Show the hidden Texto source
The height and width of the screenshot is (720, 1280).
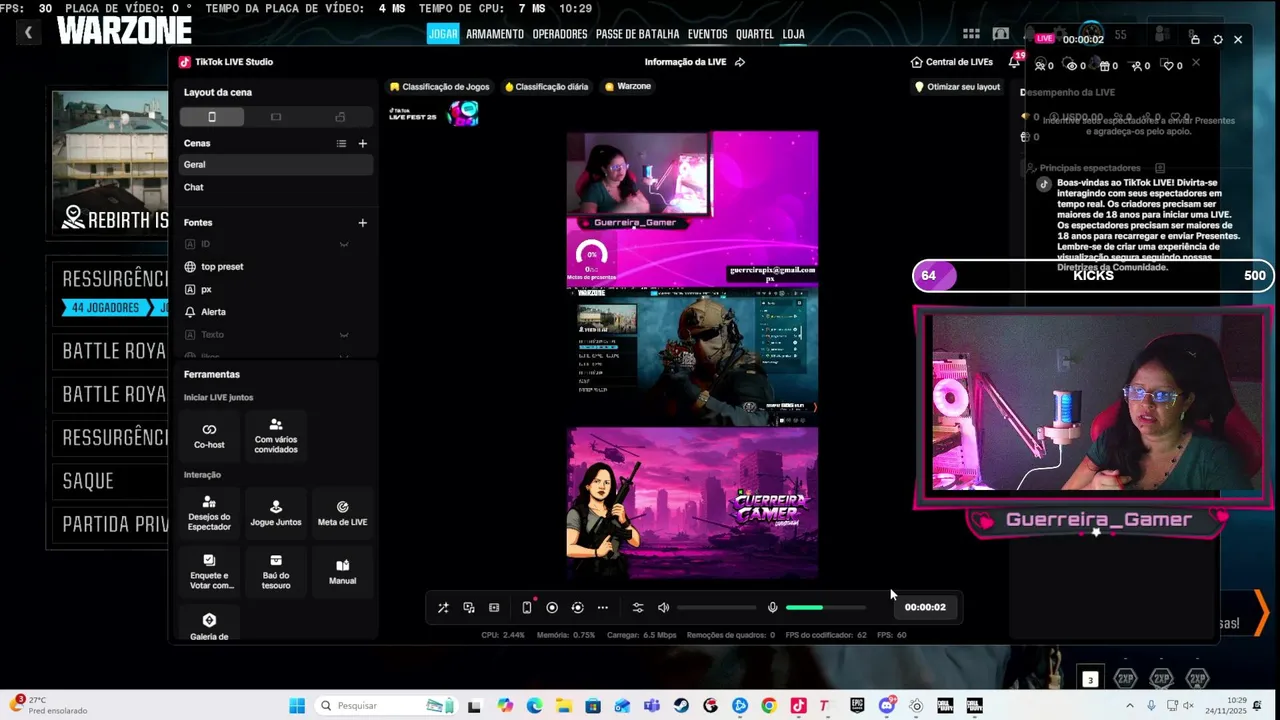[344, 335]
